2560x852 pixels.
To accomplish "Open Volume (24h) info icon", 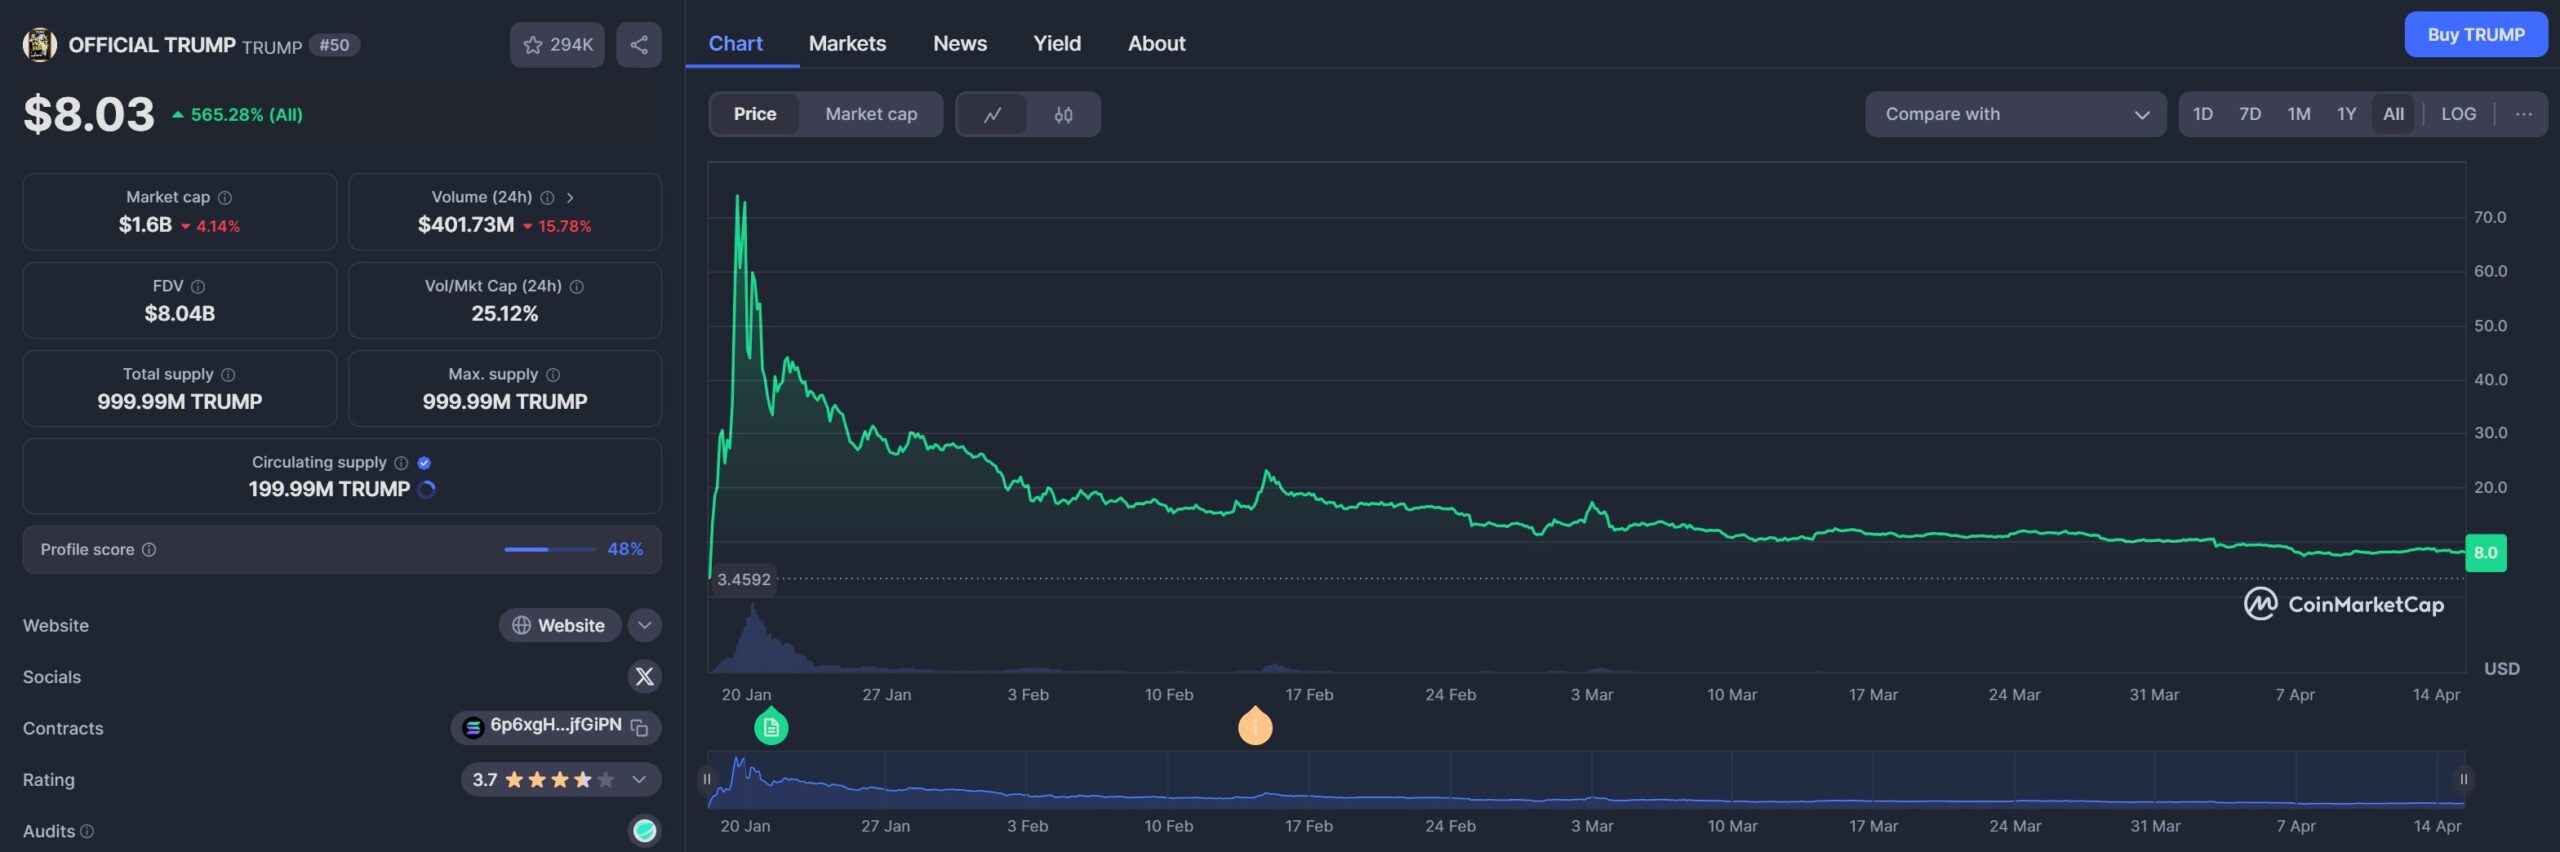I will point(547,198).
